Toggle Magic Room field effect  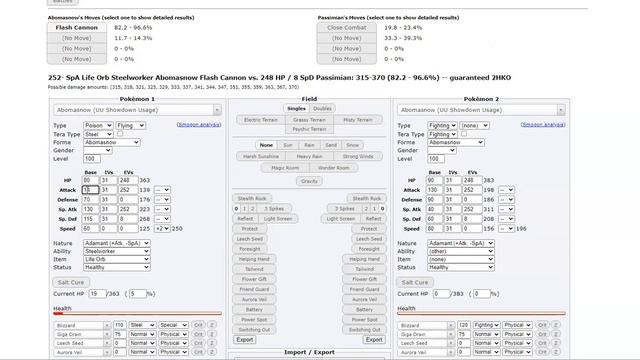285,168
